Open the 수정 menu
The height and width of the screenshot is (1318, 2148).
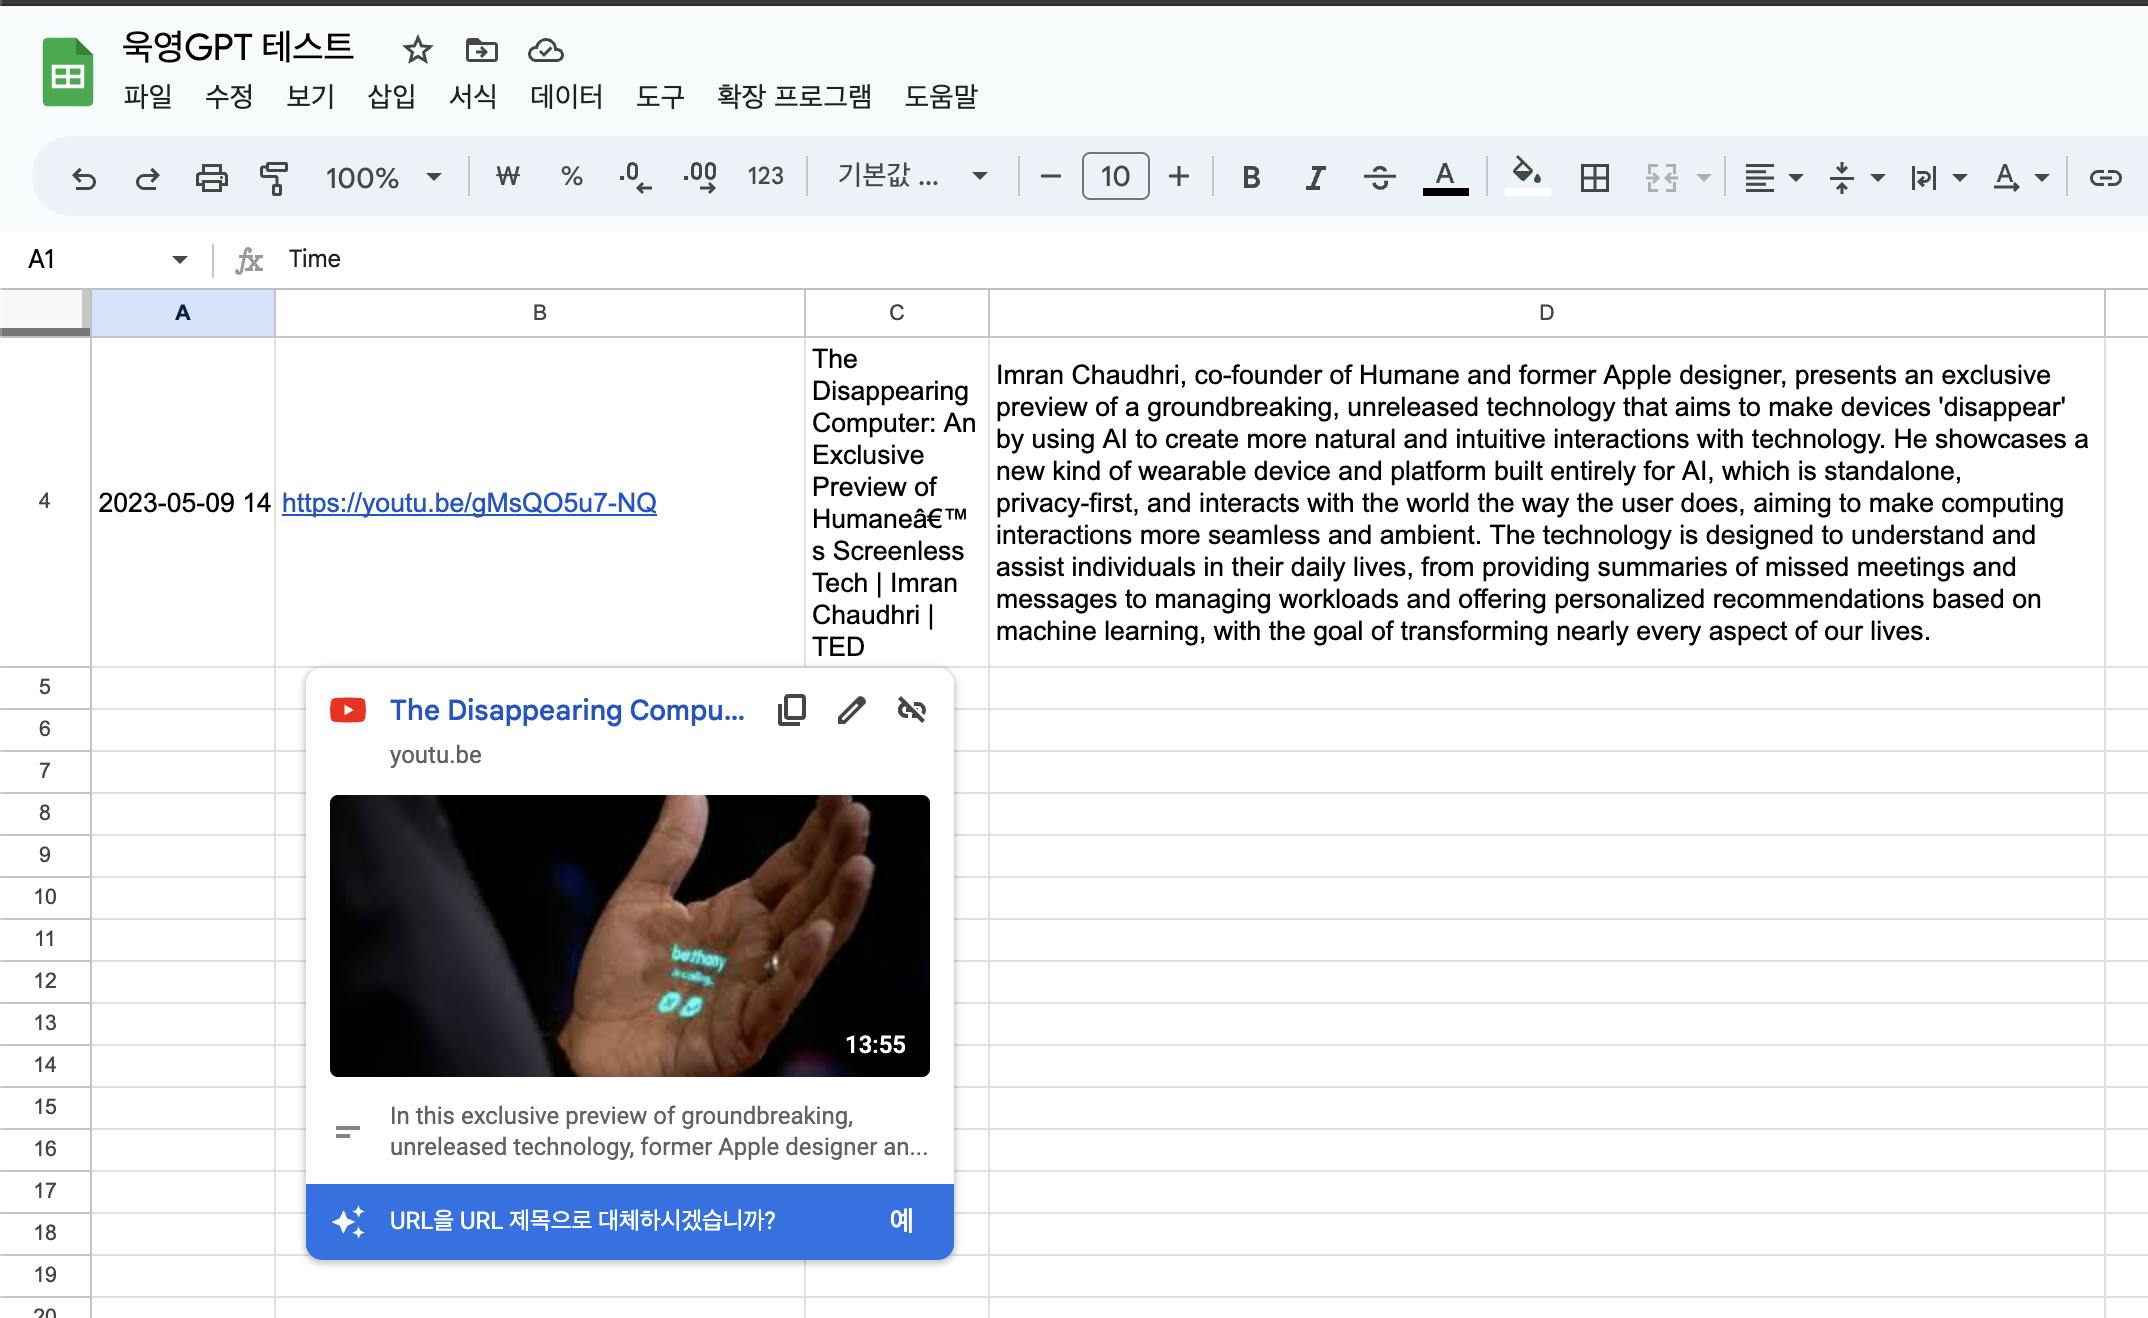click(x=229, y=96)
